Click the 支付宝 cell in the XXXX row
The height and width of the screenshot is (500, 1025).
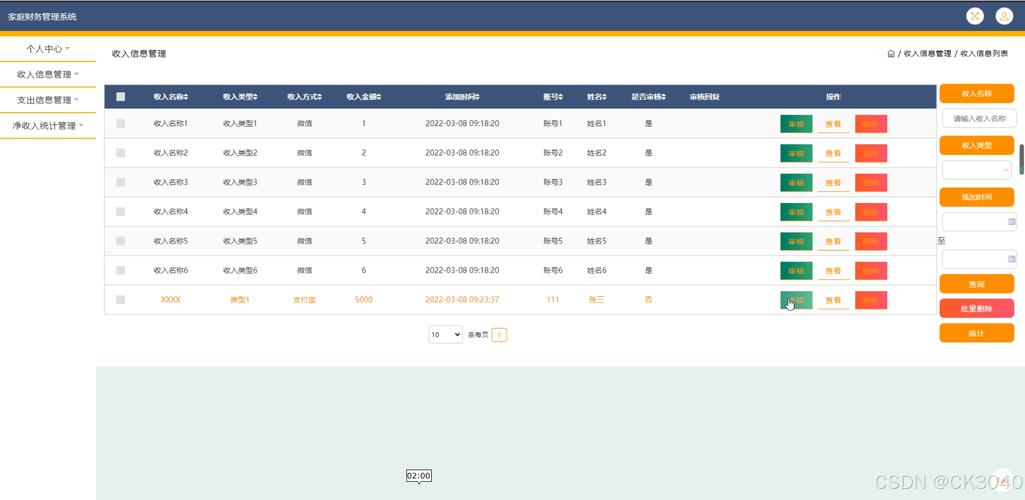304,299
